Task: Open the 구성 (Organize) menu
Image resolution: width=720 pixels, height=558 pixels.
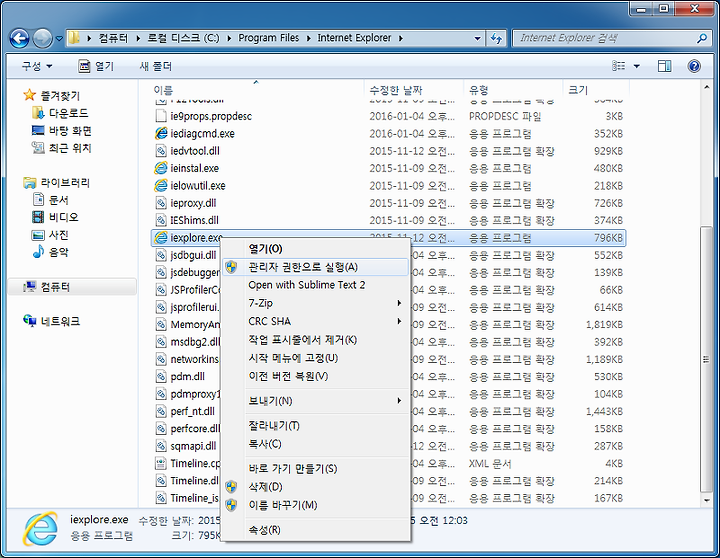Action: click(x=37, y=66)
